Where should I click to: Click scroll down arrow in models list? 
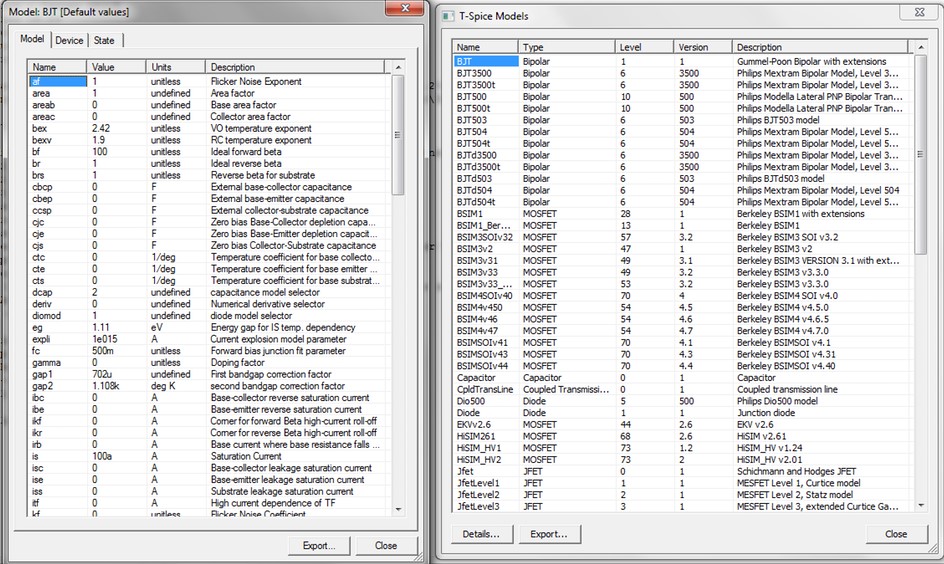(921, 506)
